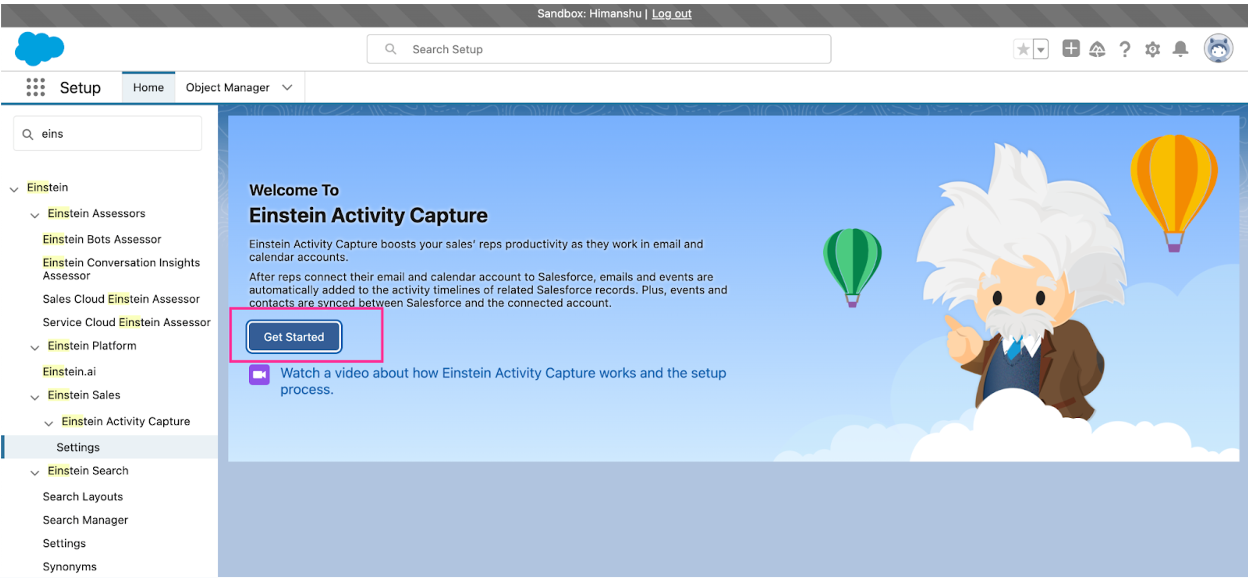Open the favorites list dropdown arrow
This screenshot has height=578, width=1248.
(x=1040, y=49)
